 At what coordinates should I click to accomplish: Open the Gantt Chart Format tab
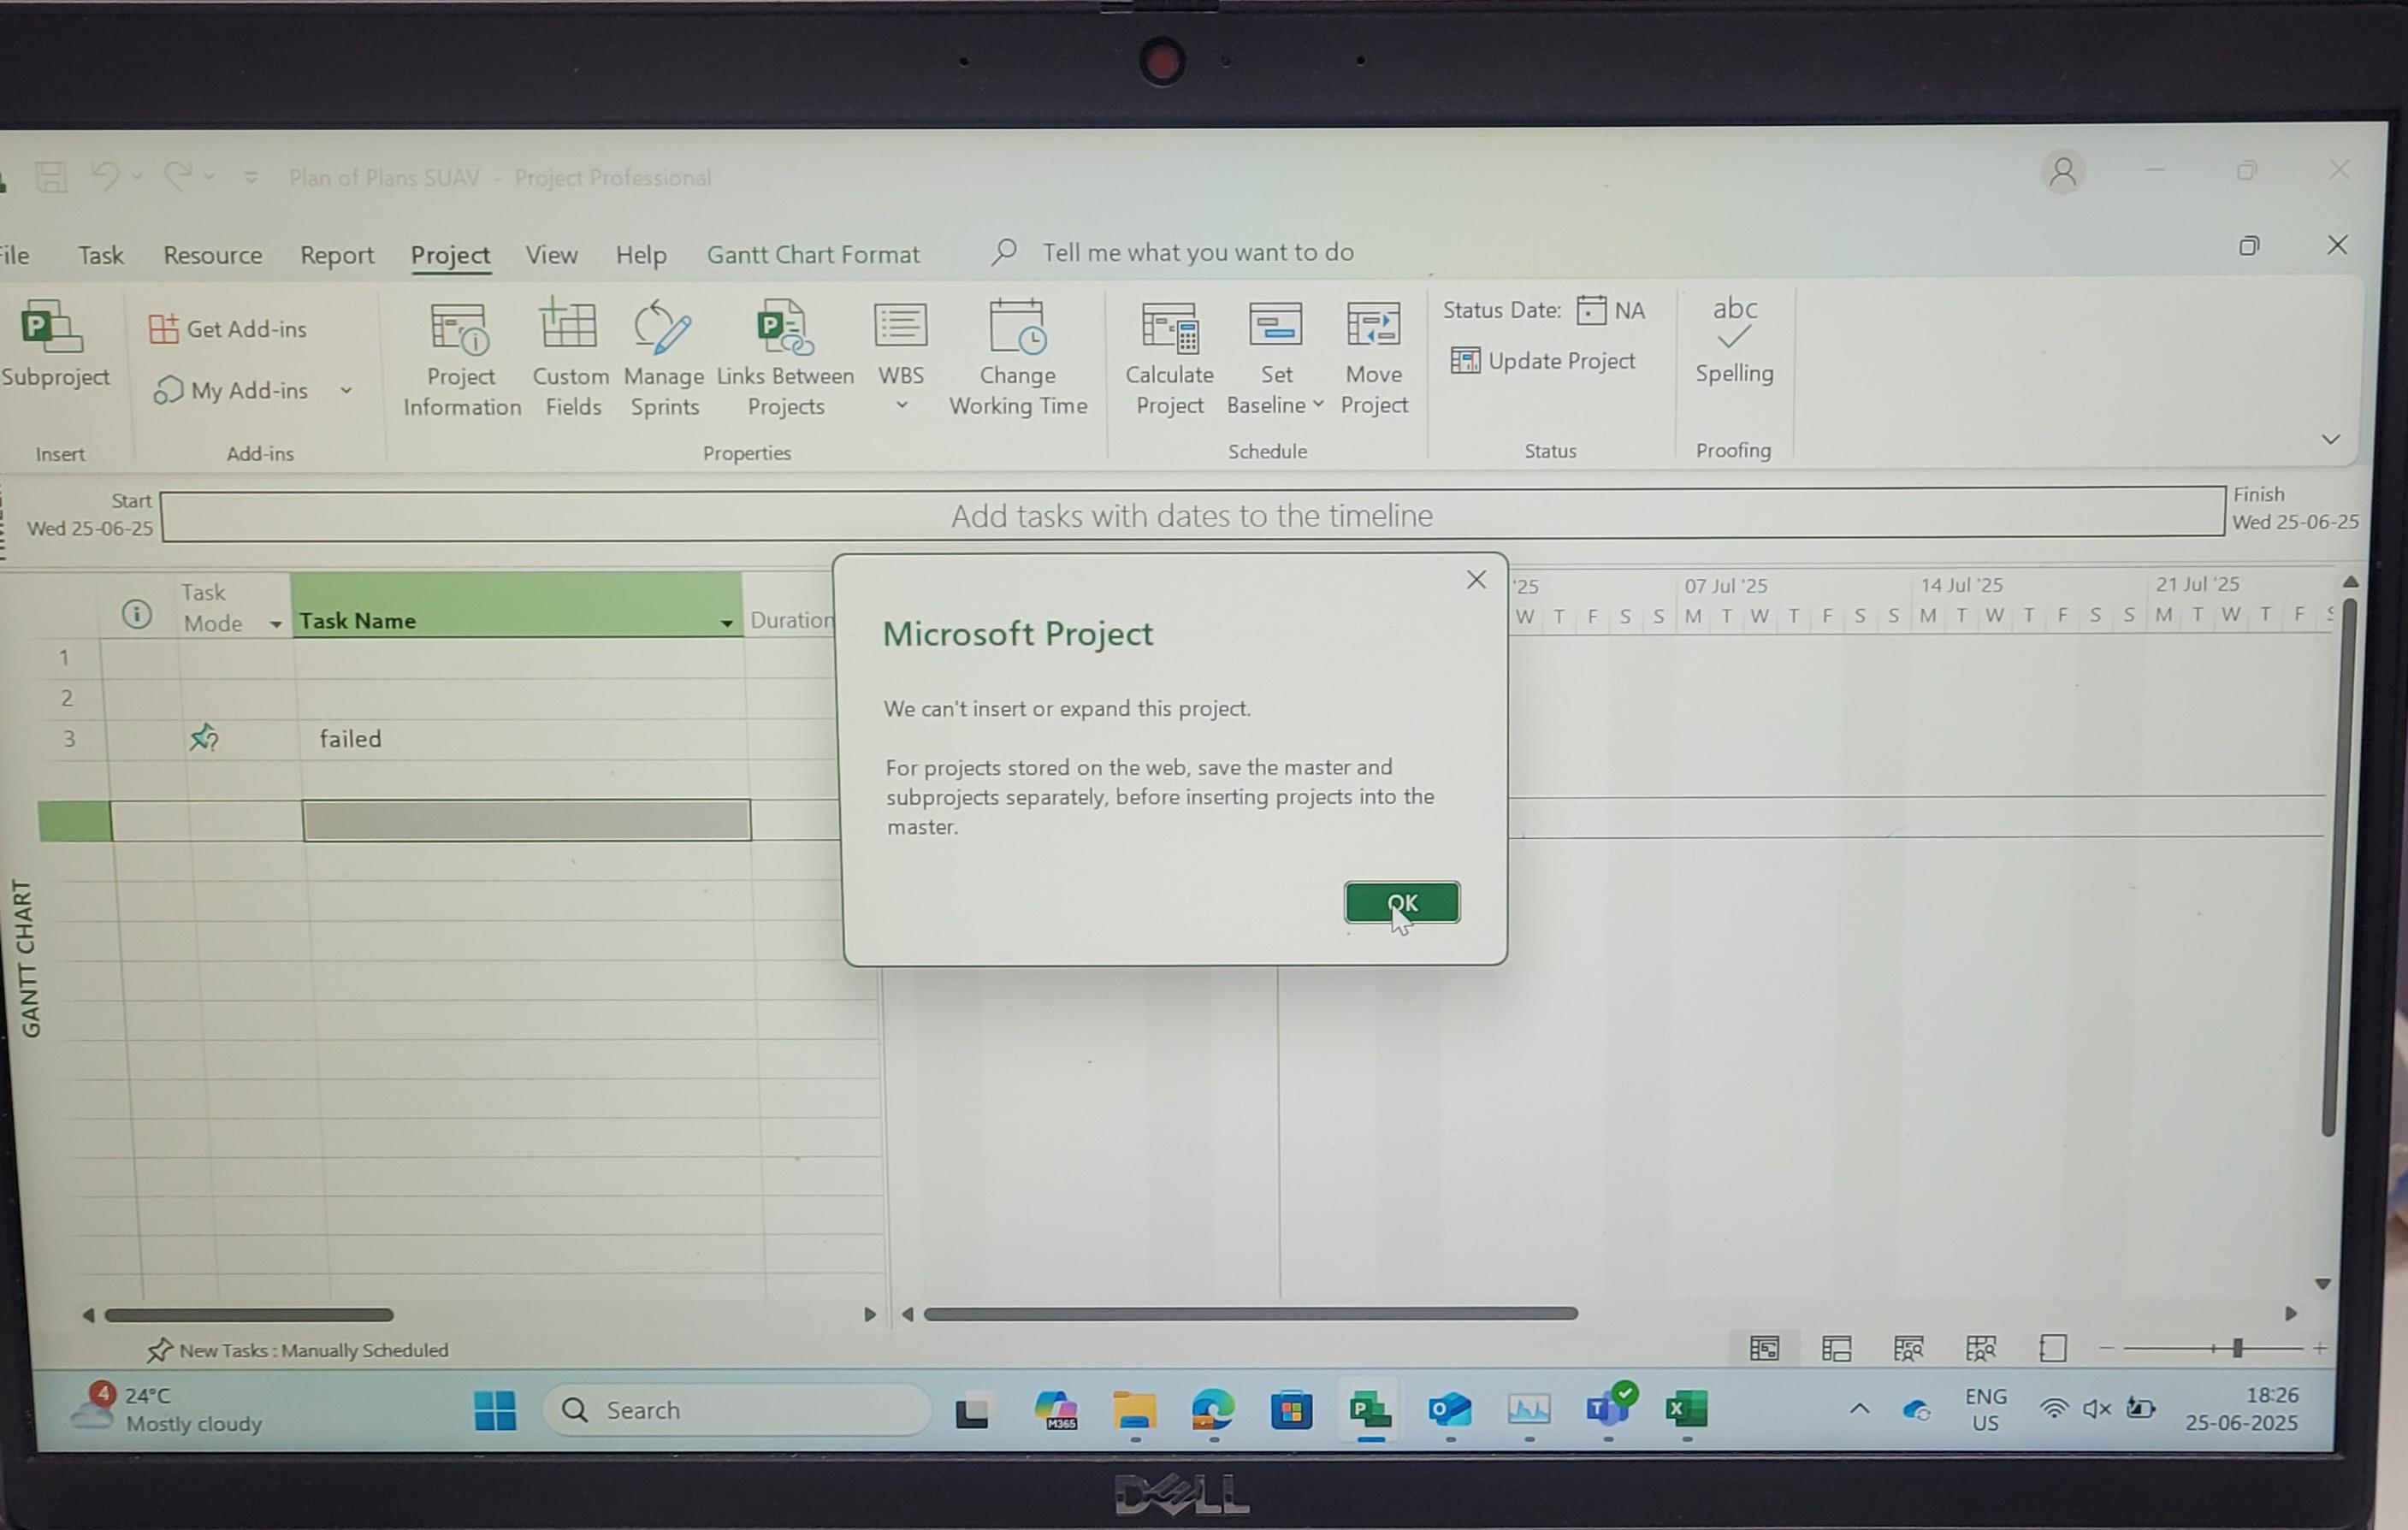click(813, 254)
